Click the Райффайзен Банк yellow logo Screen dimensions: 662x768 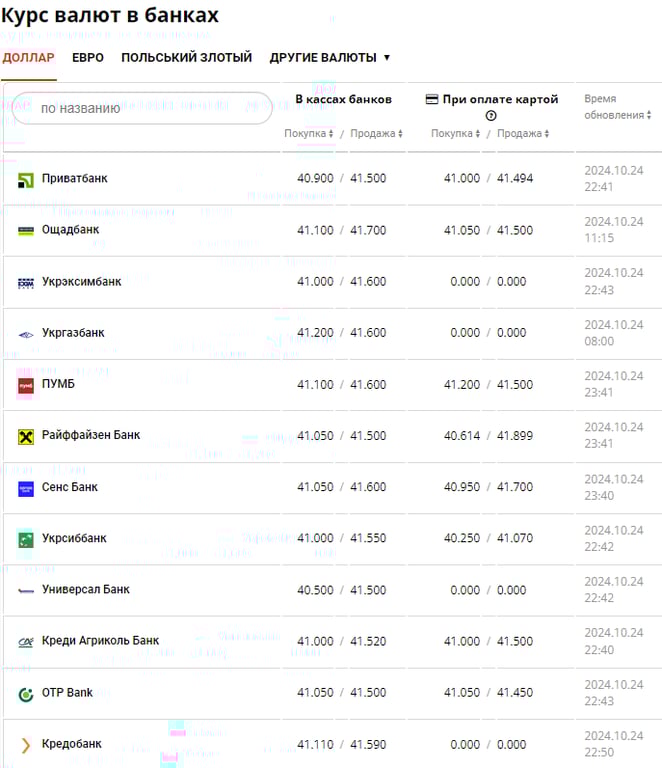coord(26,436)
